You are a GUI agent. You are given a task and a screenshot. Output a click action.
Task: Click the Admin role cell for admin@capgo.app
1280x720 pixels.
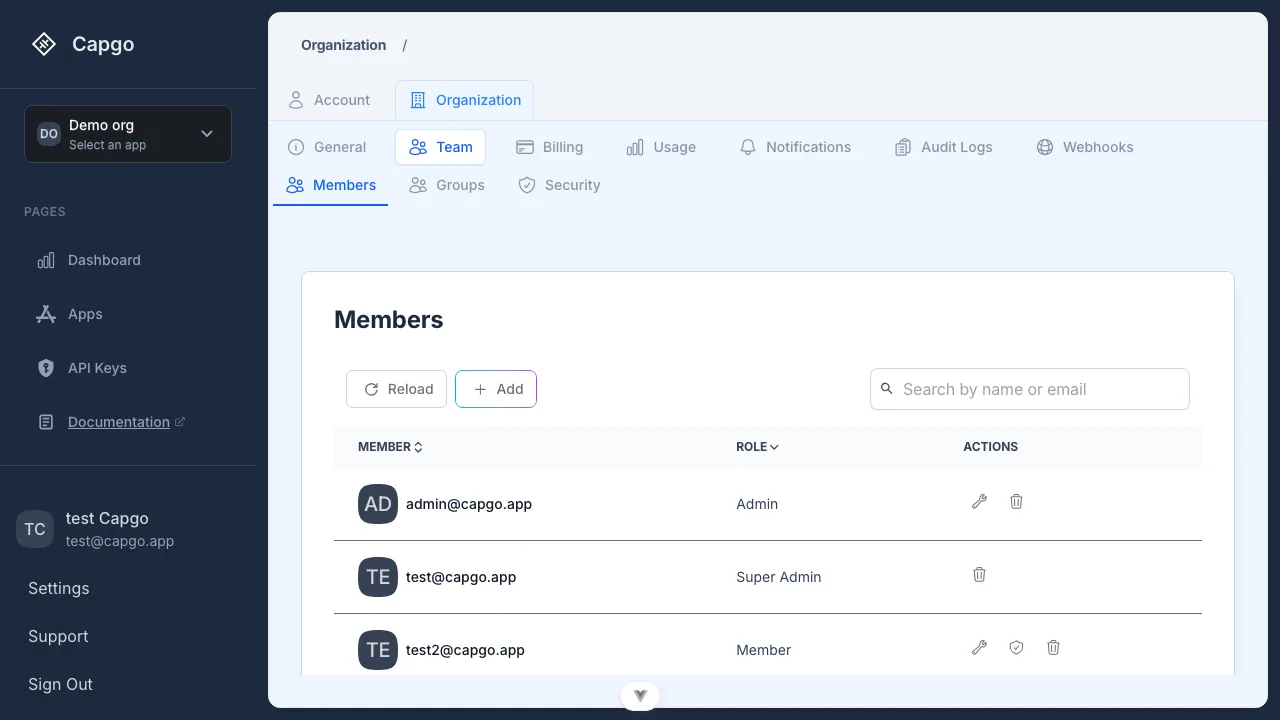pos(757,504)
